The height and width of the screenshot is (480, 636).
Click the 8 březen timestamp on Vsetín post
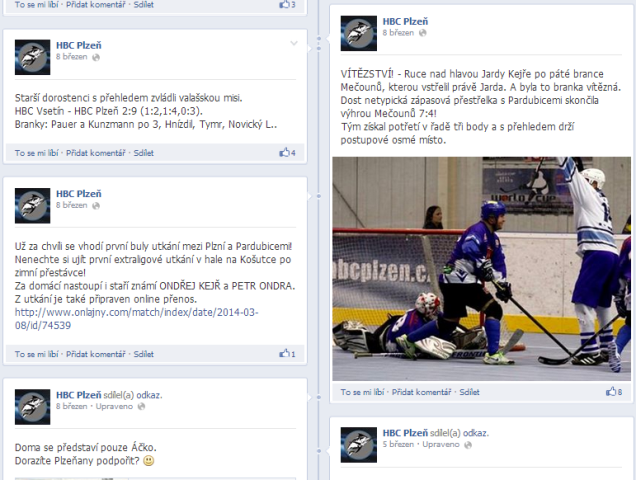point(71,57)
